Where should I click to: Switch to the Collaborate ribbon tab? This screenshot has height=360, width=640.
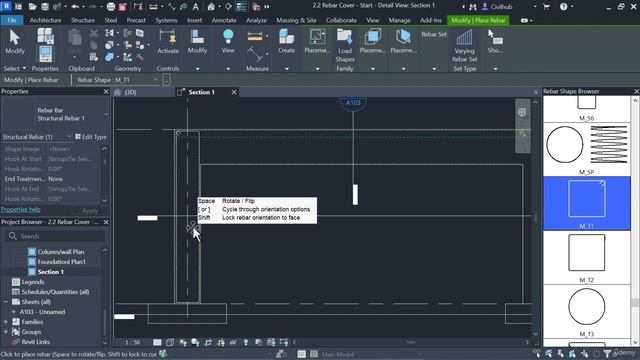tap(341, 20)
